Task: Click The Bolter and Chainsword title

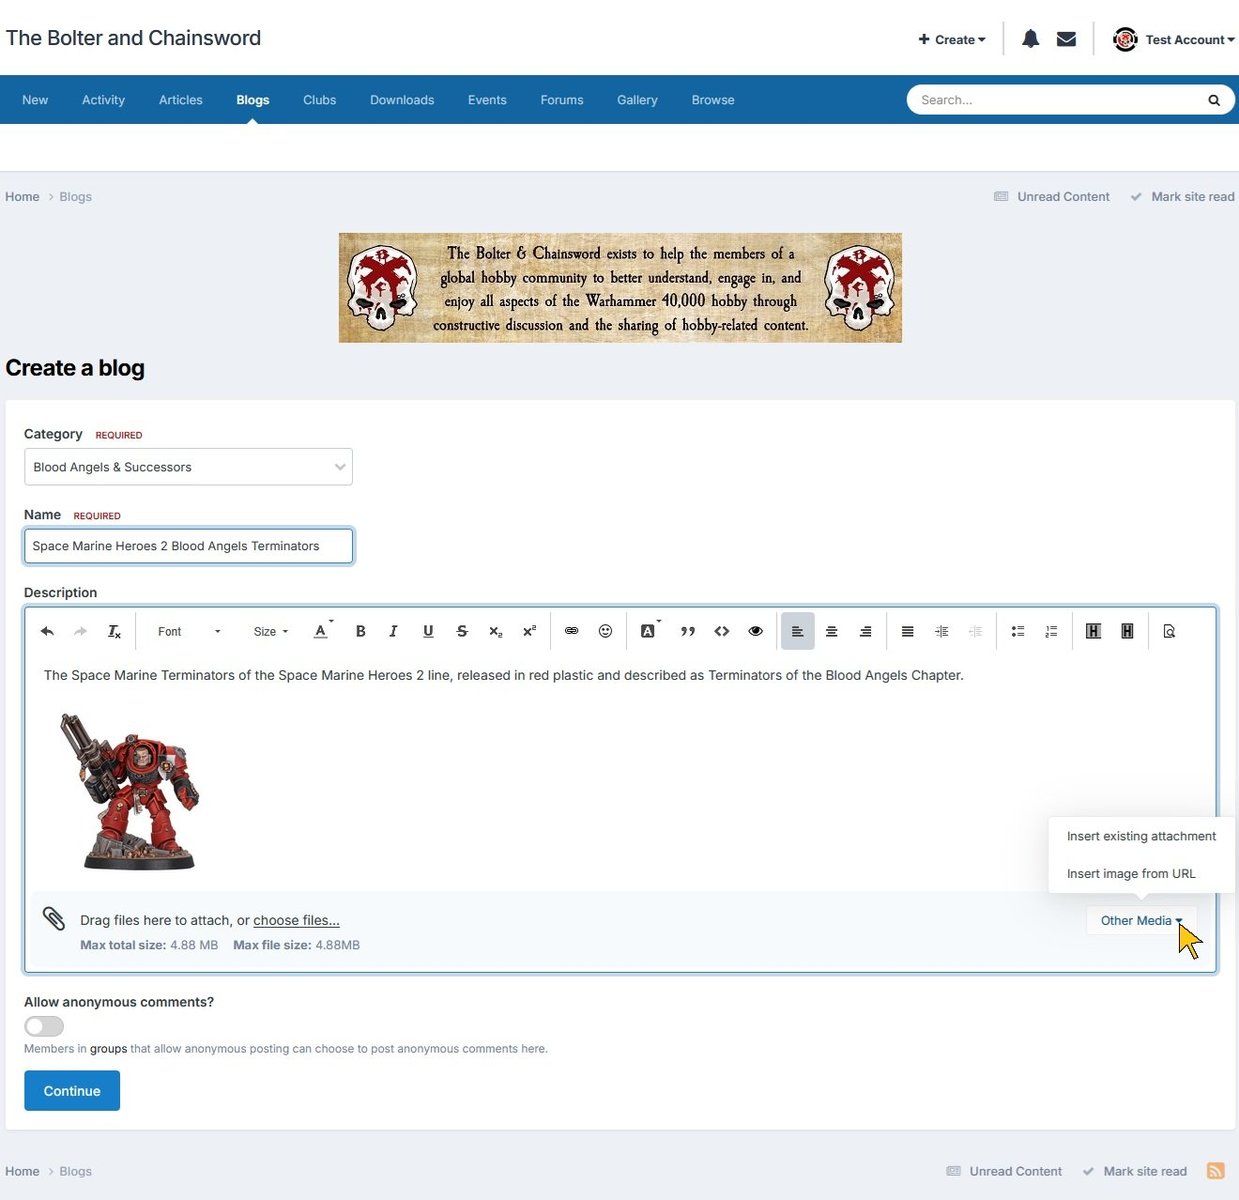Action: click(133, 38)
